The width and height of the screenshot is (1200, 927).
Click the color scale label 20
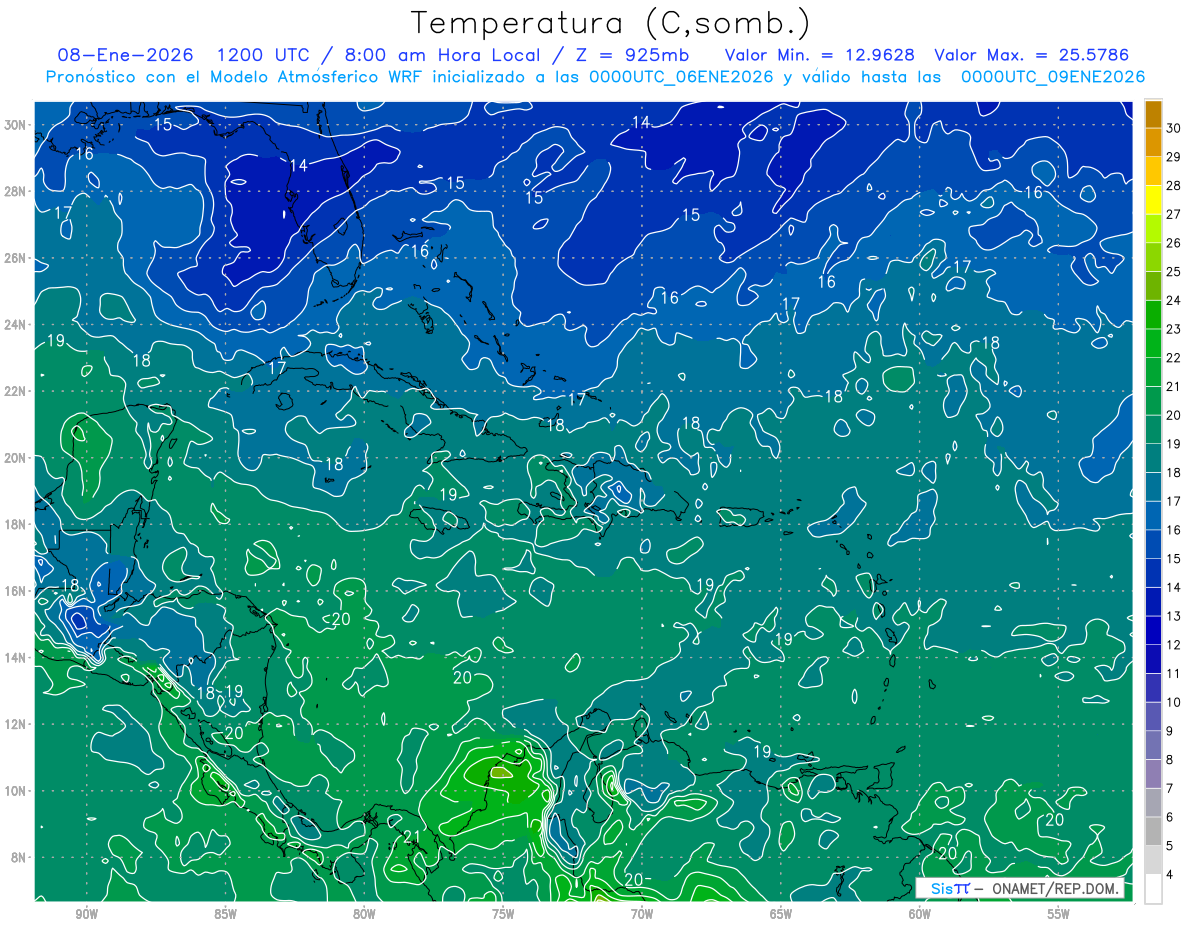point(1174,415)
